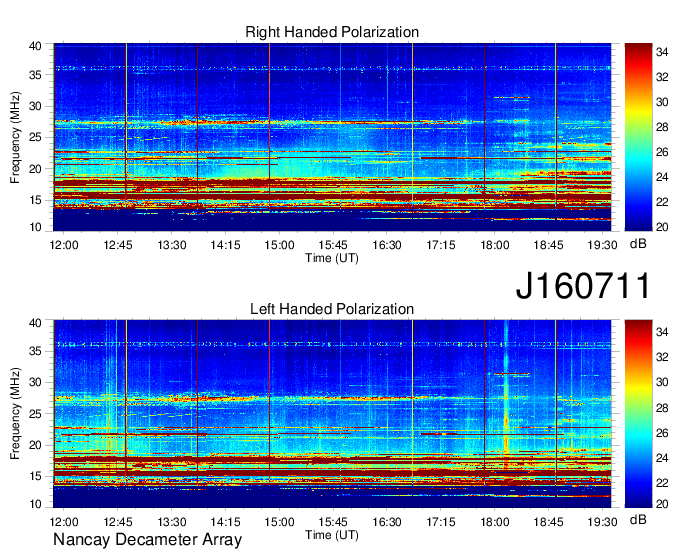680x552 pixels.
Task: Click the "10" frequency tick of the right-handed plot
Action: tap(36, 227)
